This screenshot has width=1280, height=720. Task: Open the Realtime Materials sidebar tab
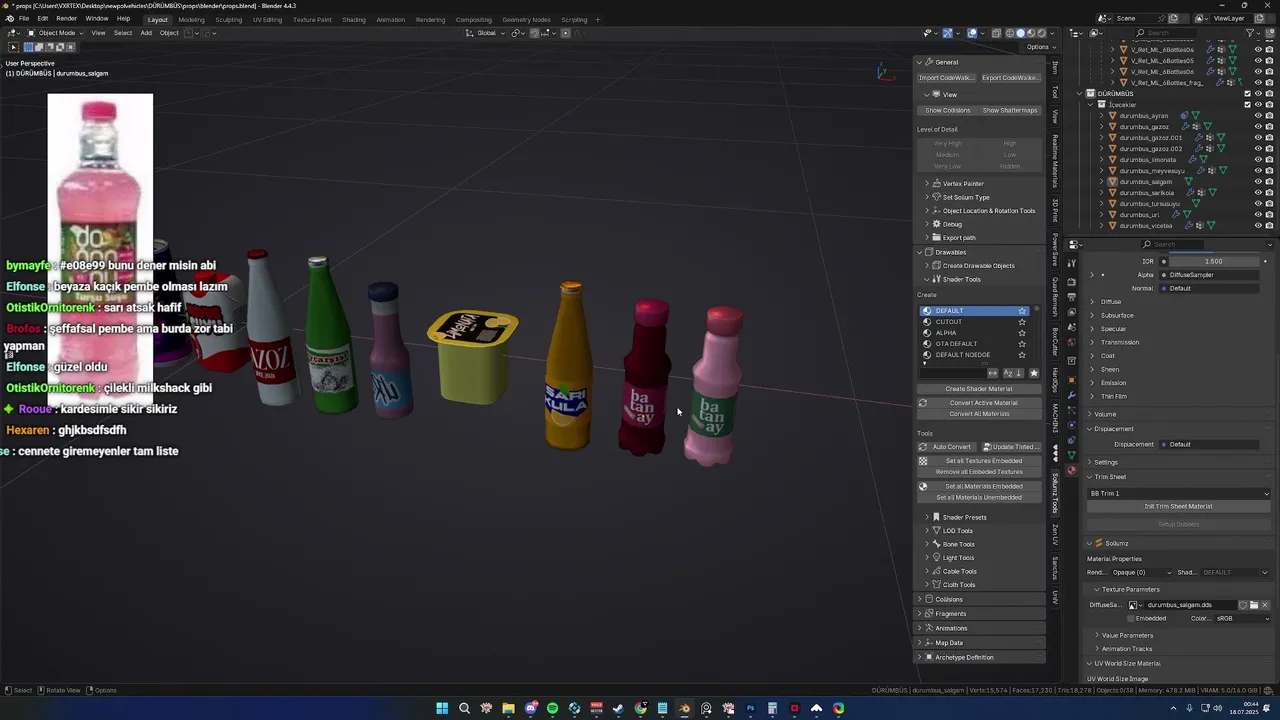click(x=1055, y=162)
